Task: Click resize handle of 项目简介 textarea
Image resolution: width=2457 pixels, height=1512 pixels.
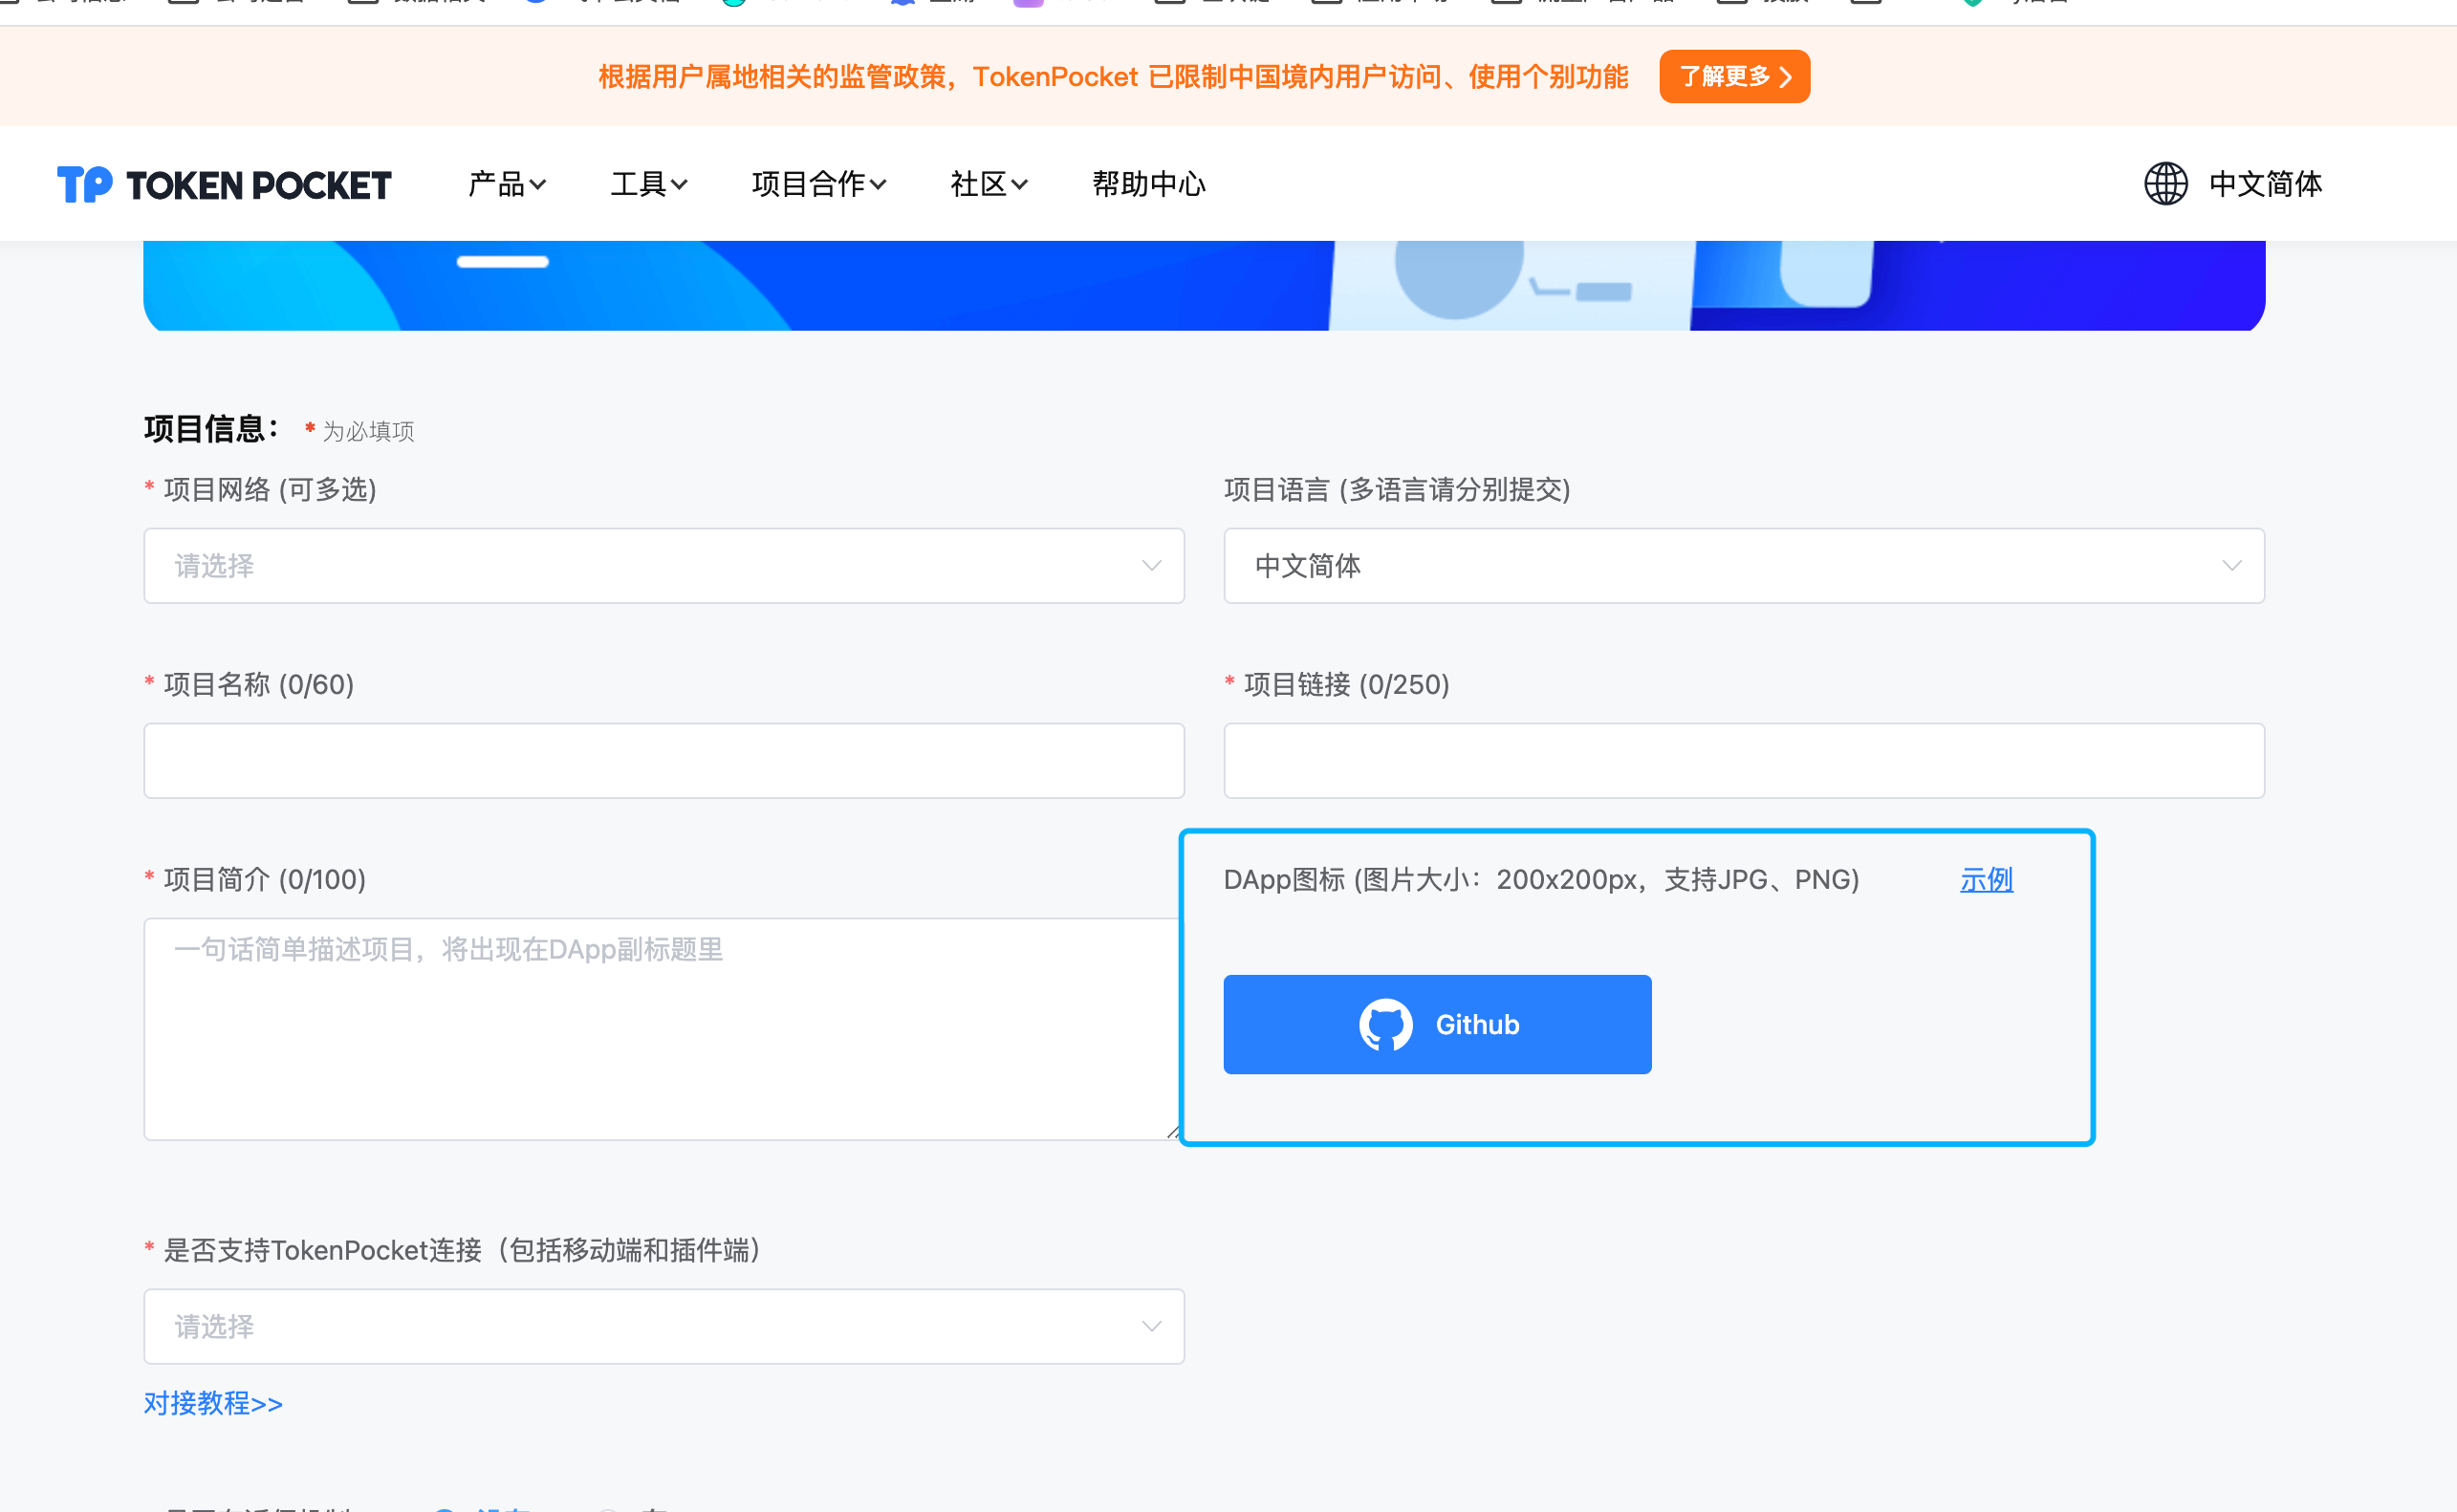Action: pos(1173,1131)
